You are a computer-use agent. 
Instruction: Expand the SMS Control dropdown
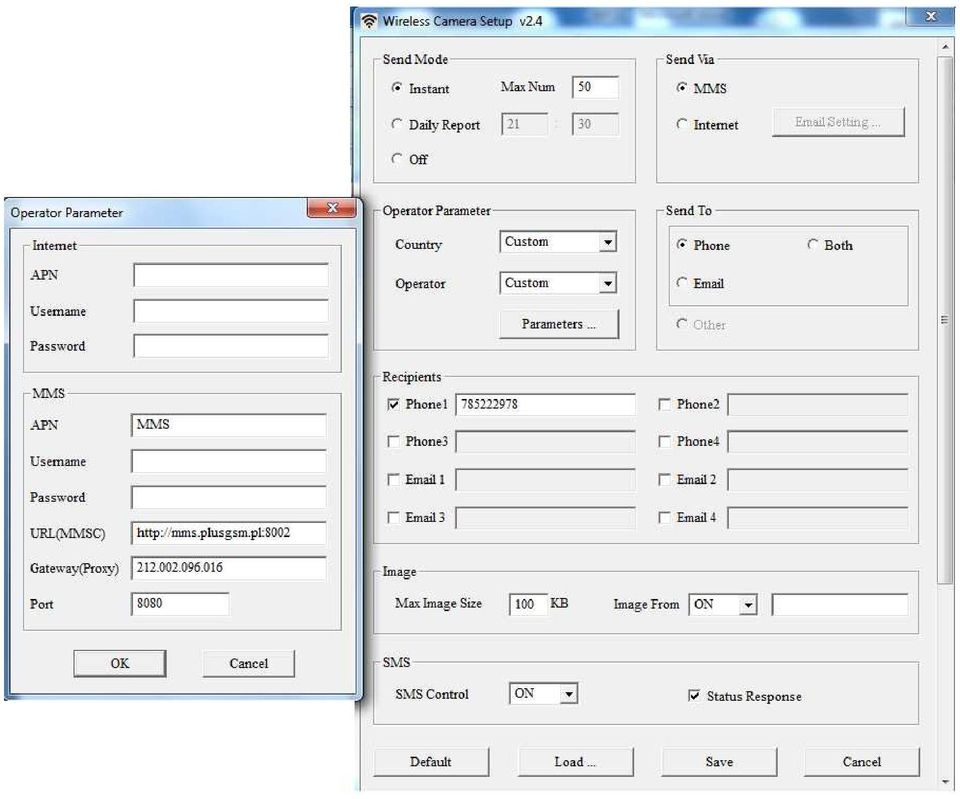point(543,694)
